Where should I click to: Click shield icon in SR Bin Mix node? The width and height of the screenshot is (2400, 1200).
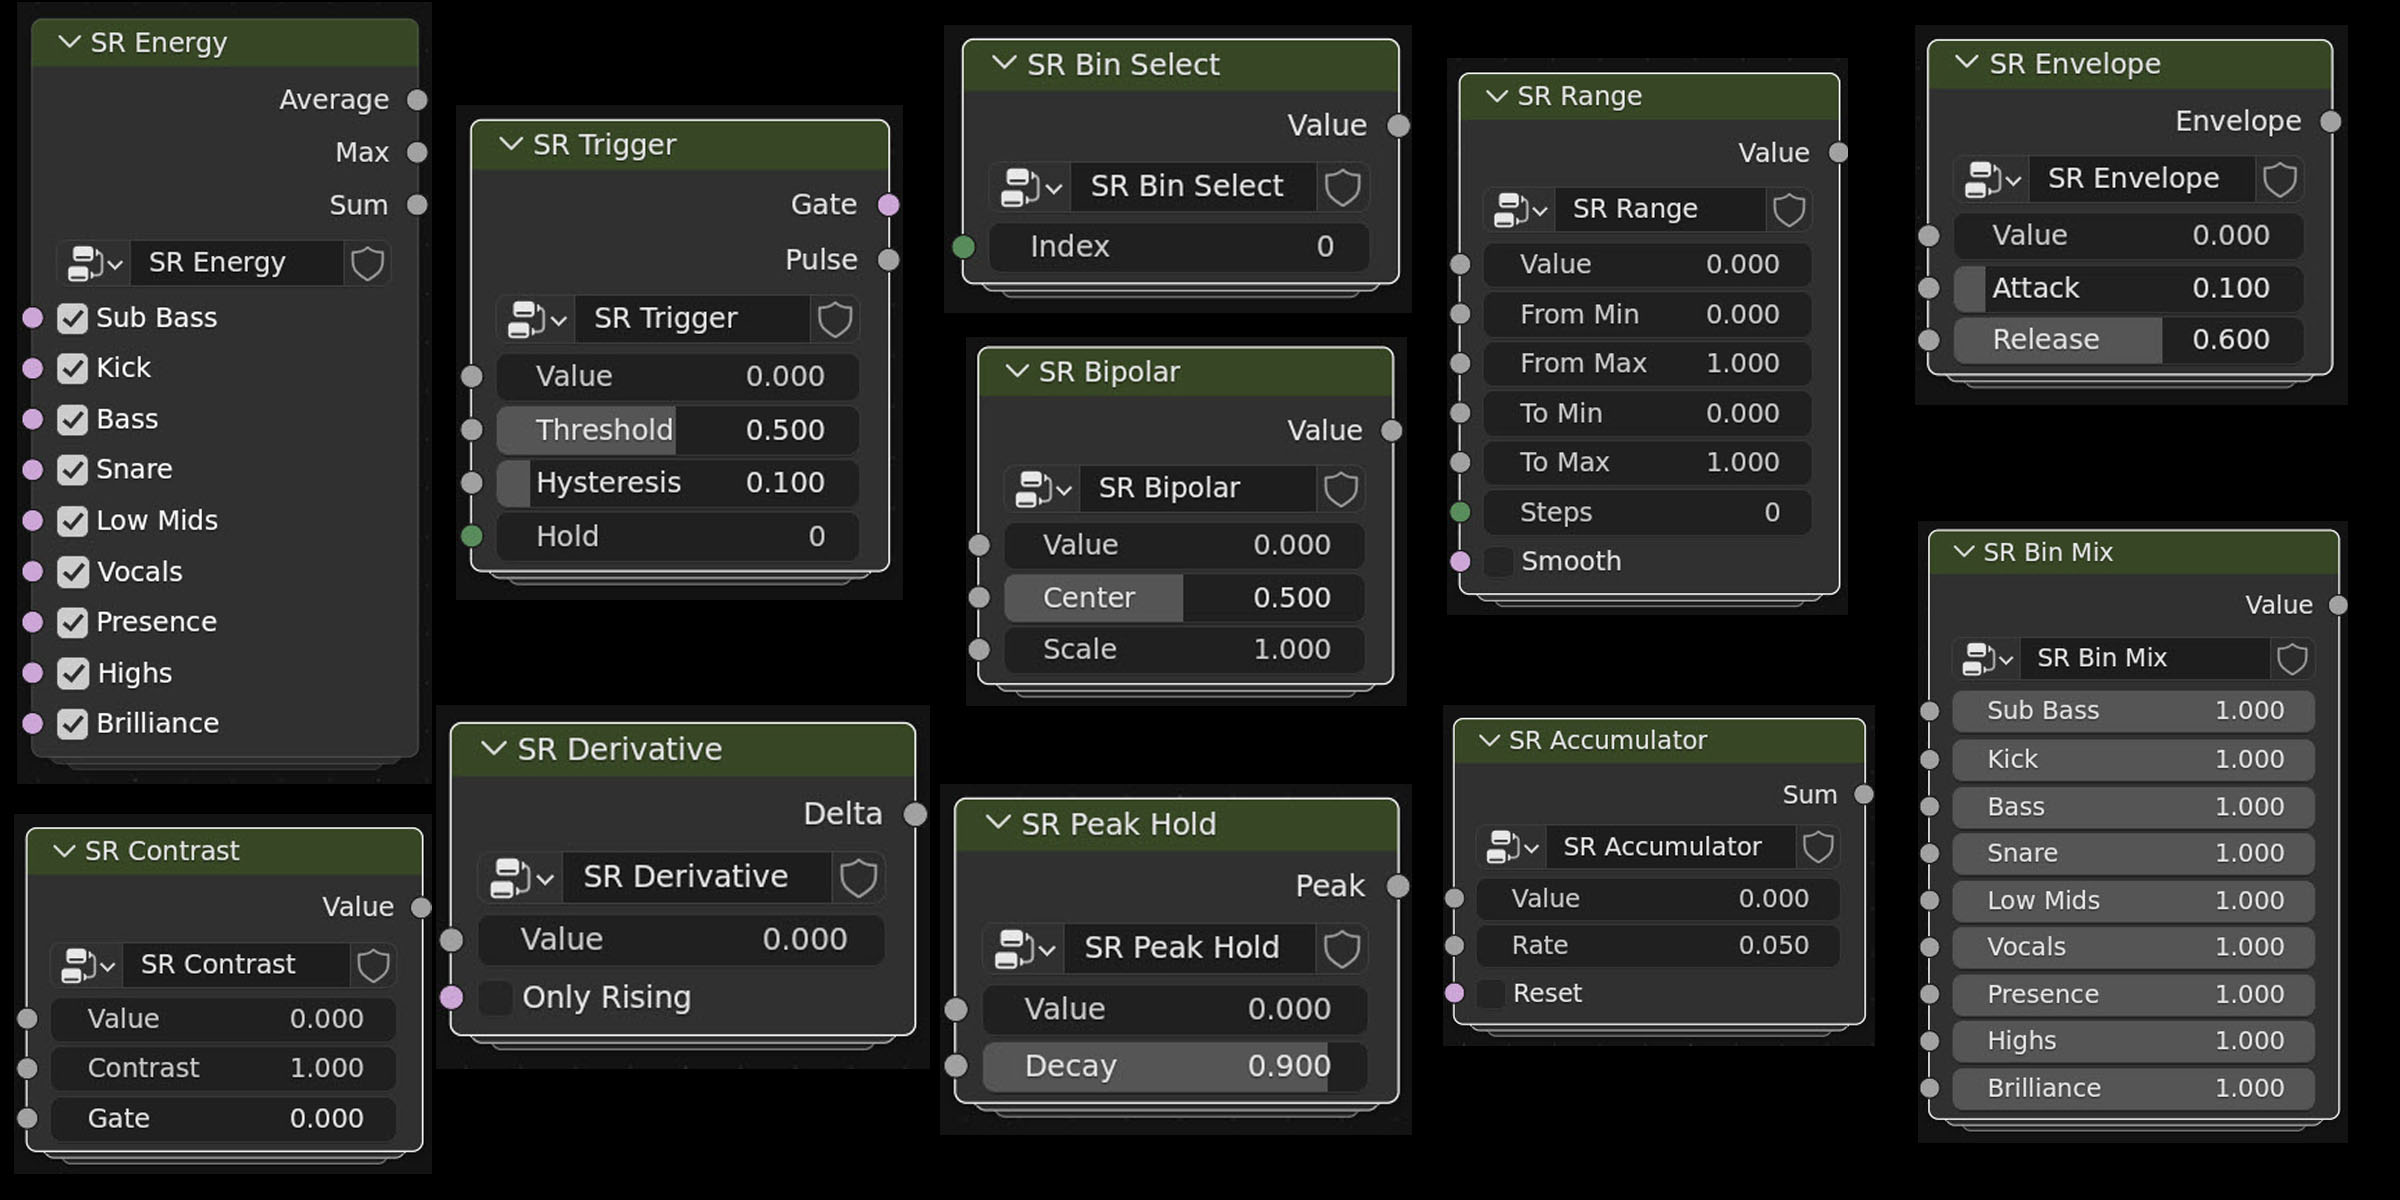2292,659
